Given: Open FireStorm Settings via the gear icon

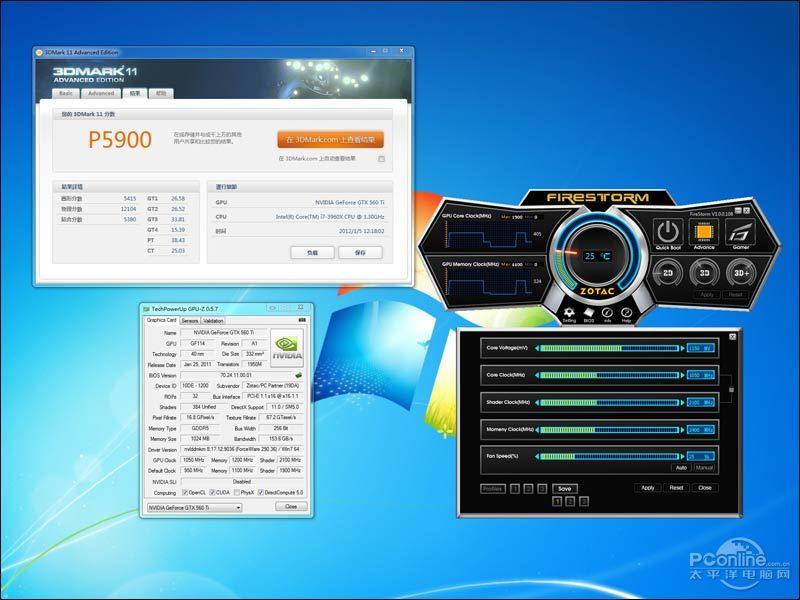Looking at the screenshot, I should [x=568, y=312].
